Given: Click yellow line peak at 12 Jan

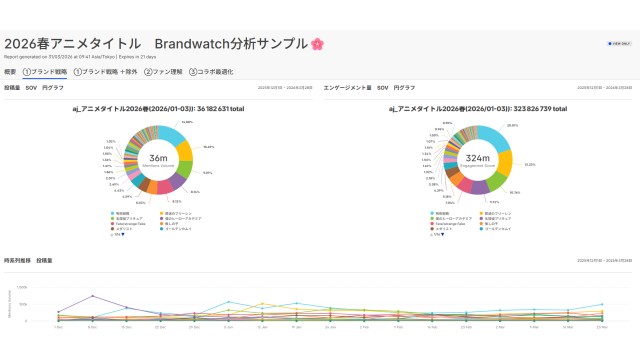Looking at the screenshot, I should tap(262, 304).
